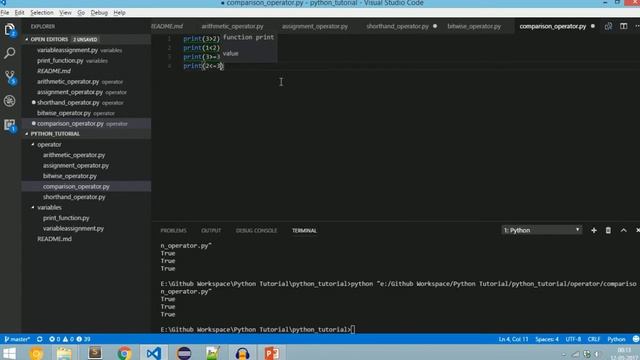Open print_function.py under variables folder
Viewport: 640px width, 360px height.
pyautogui.click(x=87, y=218)
